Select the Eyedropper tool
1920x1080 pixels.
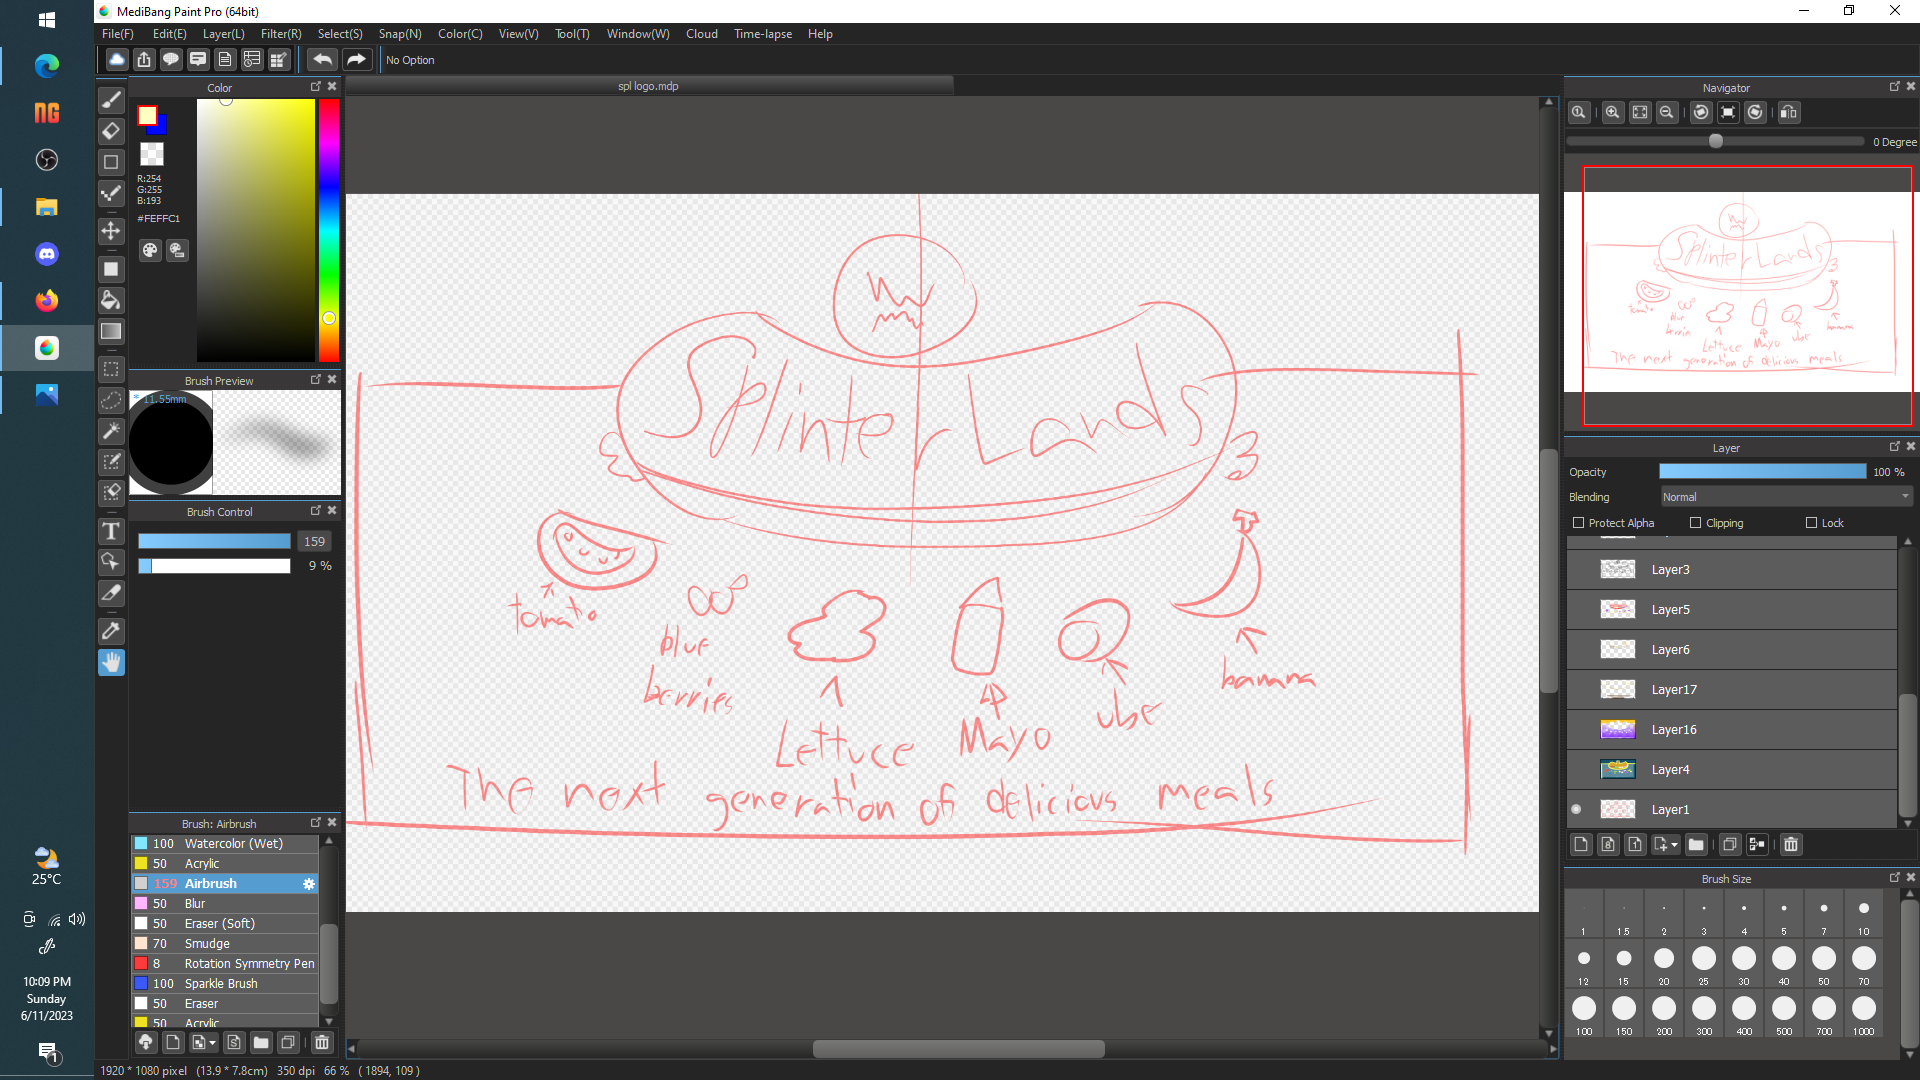(x=111, y=631)
